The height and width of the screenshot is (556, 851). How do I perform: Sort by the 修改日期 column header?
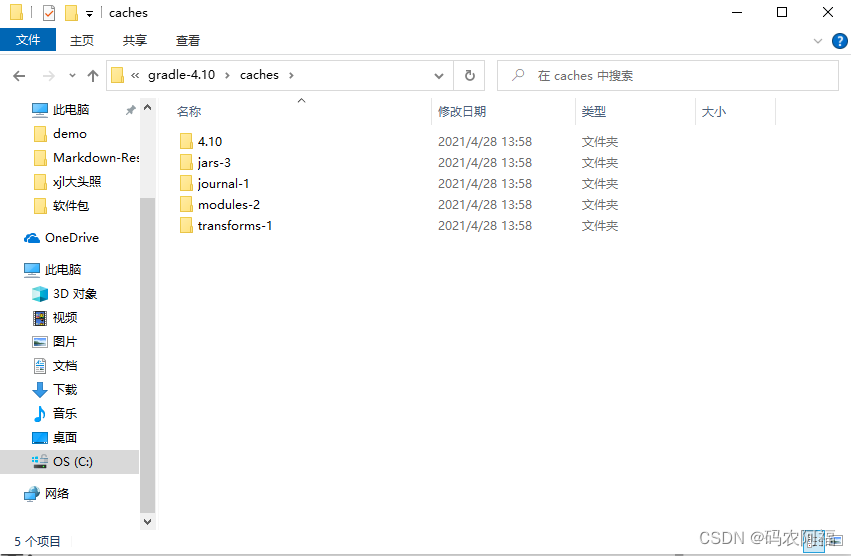[x=462, y=111]
